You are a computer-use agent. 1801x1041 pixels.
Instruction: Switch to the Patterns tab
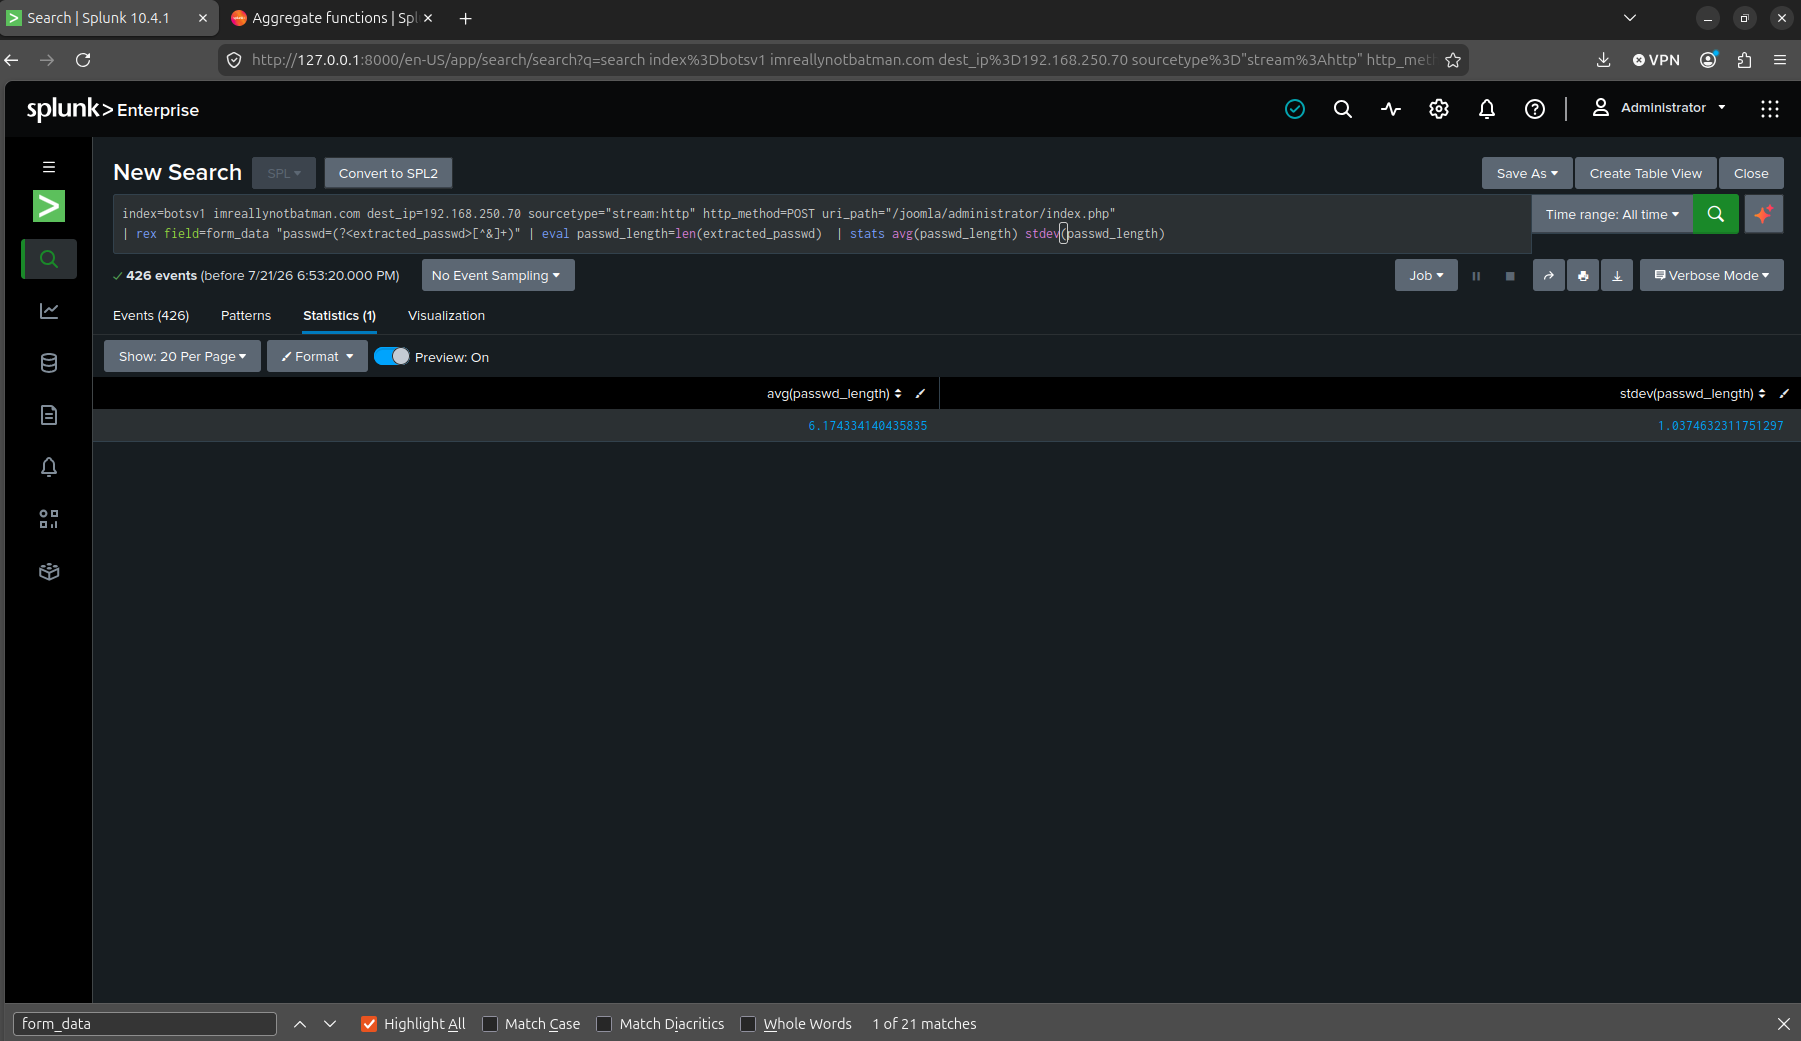[246, 315]
